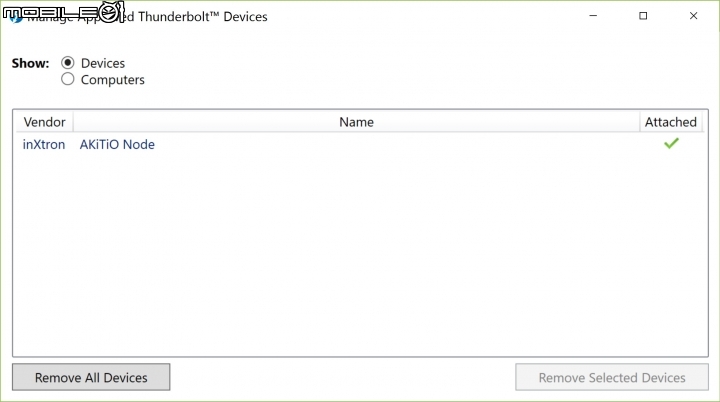Image resolution: width=720 pixels, height=402 pixels.
Task: Click the Thunderbolt app icon in title bar
Action: point(16,17)
